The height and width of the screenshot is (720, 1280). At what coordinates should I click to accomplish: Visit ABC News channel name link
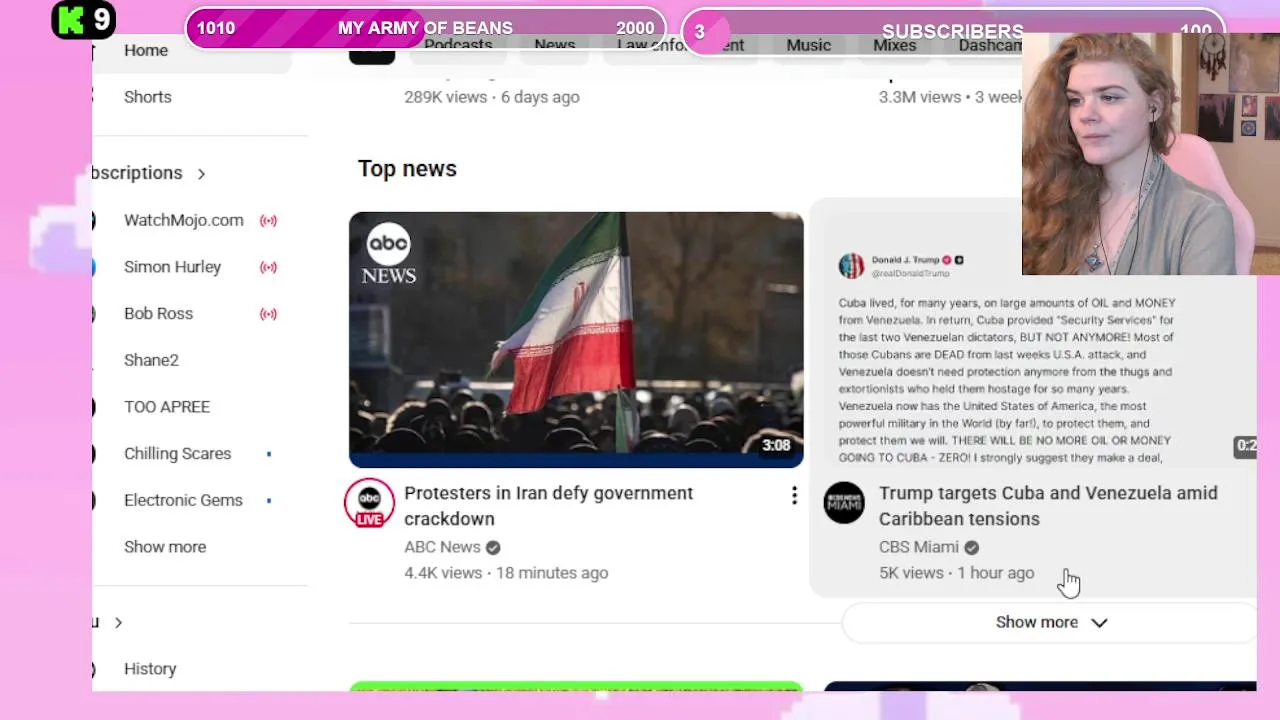(442, 547)
